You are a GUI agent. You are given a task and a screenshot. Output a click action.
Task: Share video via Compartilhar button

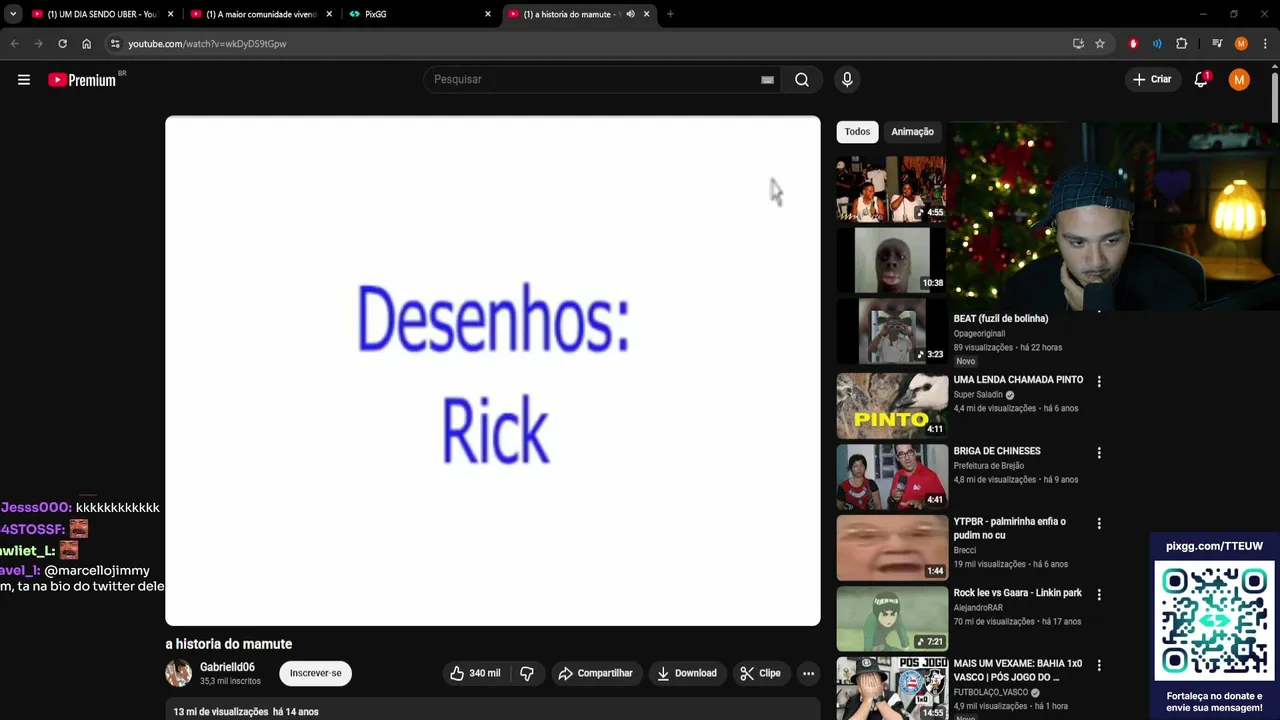pos(595,673)
